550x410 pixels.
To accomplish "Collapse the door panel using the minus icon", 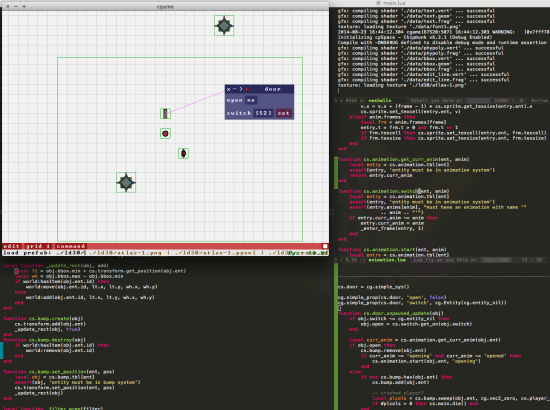I will point(235,89).
